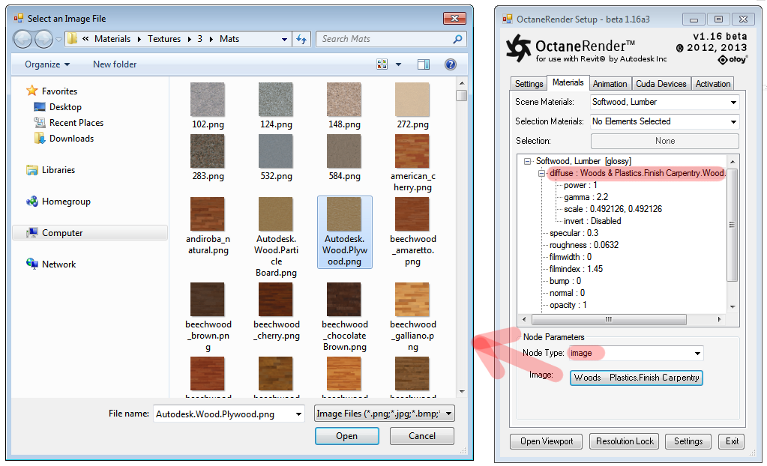Click the refresh icon next to address bar

[x=301, y=39]
